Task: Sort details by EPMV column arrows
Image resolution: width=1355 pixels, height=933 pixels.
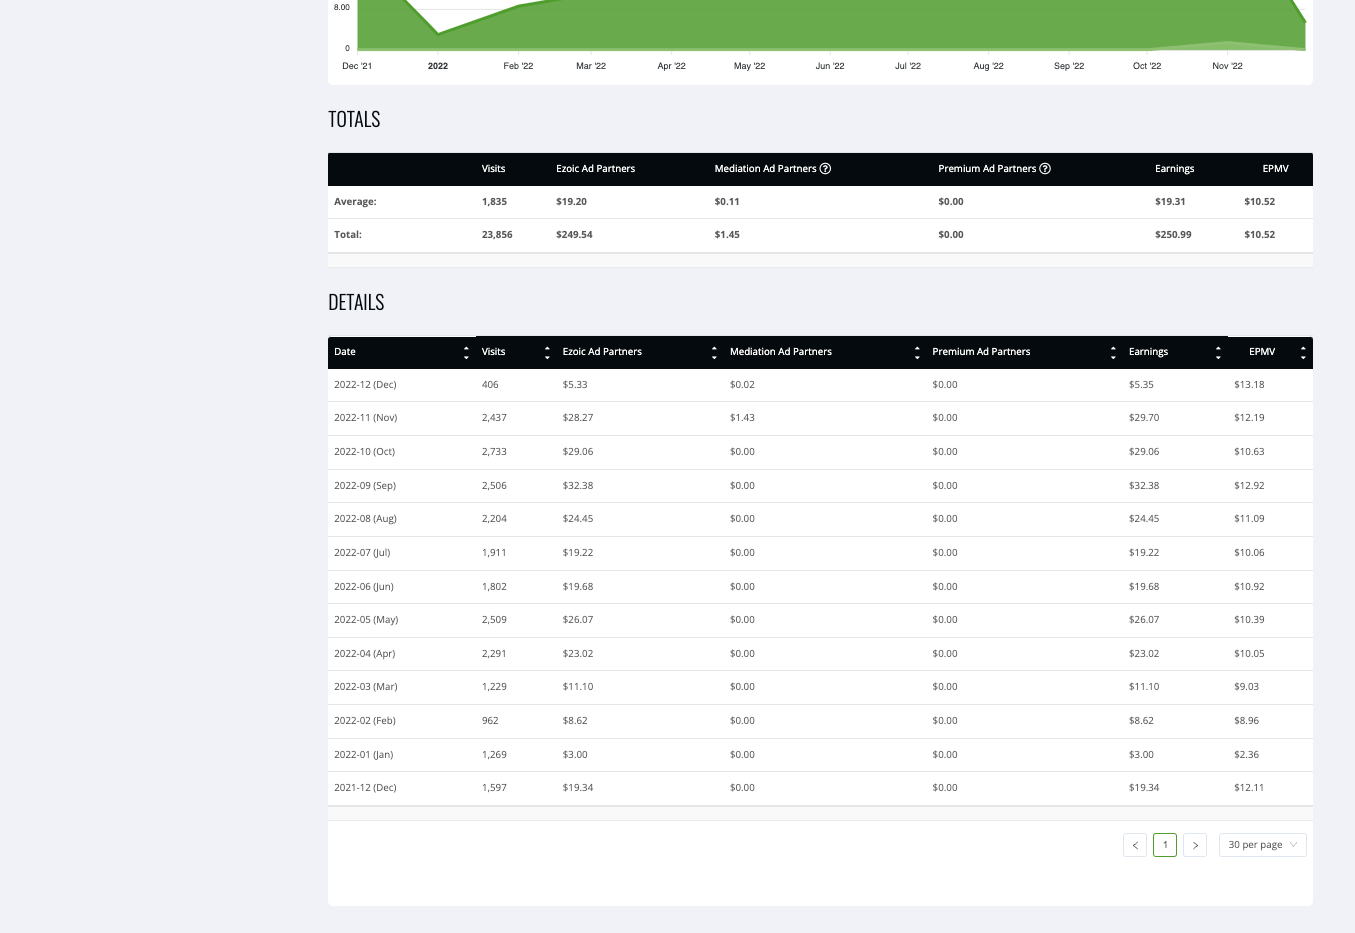Action: pyautogui.click(x=1303, y=353)
